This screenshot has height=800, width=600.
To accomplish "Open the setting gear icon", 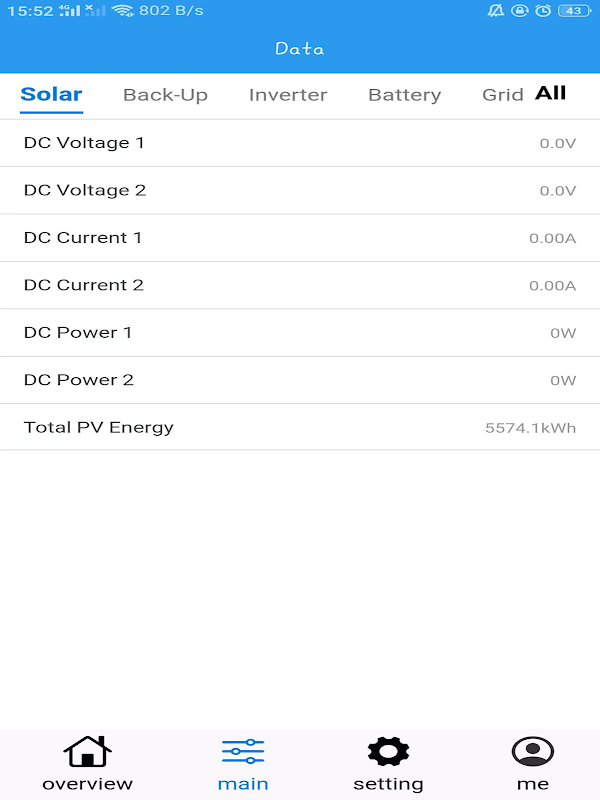I will tap(388, 751).
